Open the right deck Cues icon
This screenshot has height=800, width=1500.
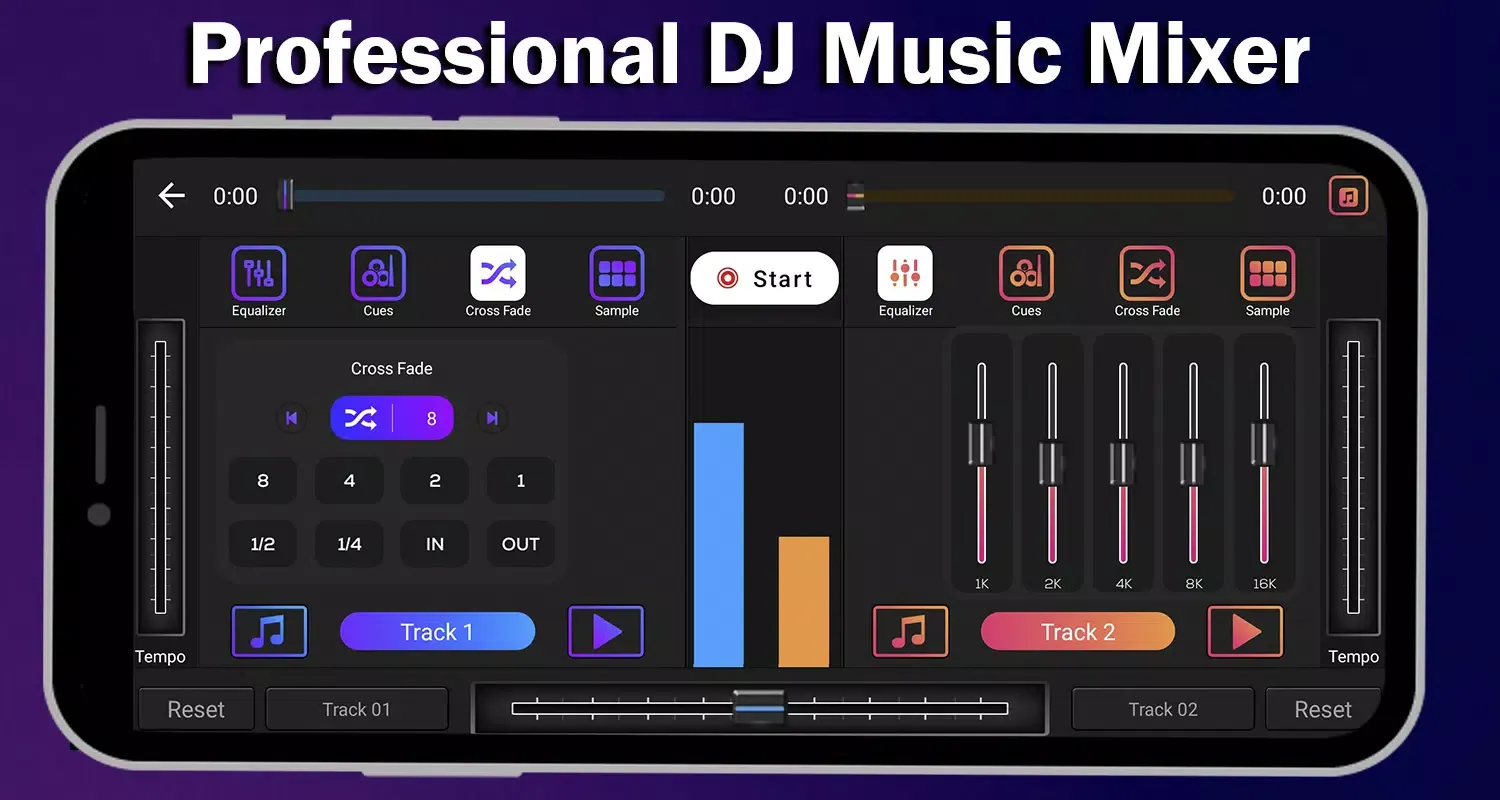pyautogui.click(x=1026, y=274)
